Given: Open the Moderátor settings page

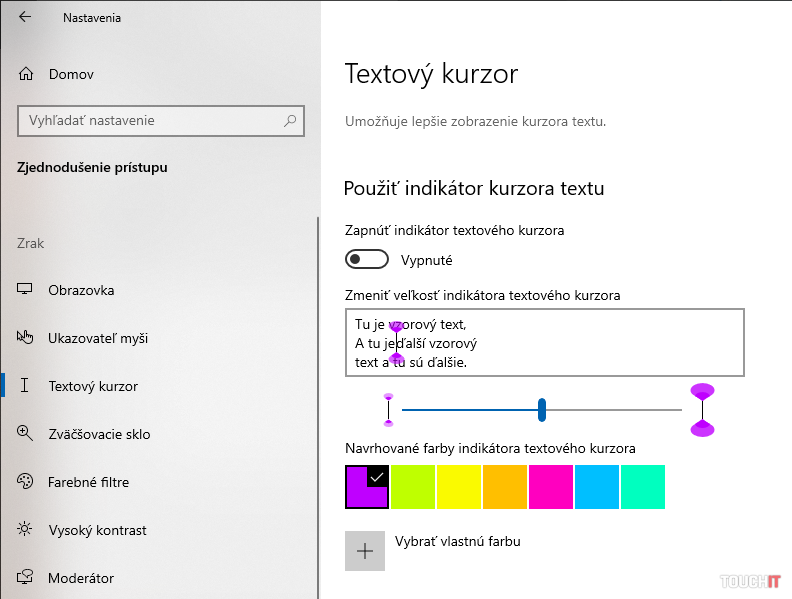Looking at the screenshot, I should [x=81, y=578].
